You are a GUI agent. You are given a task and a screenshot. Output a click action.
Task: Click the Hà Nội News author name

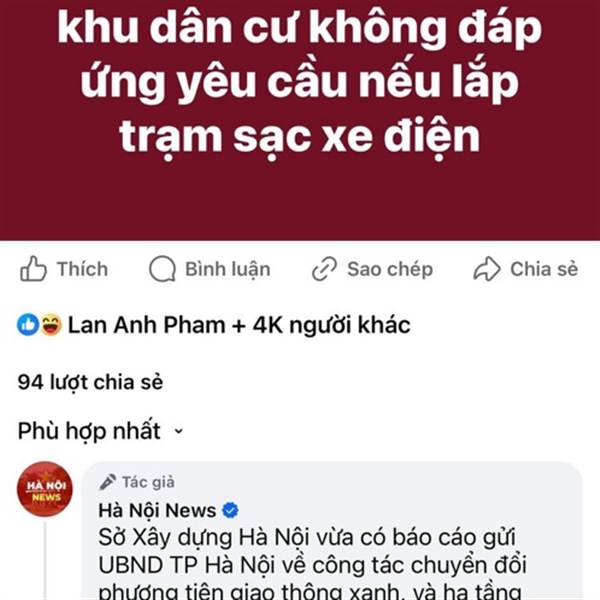pyautogui.click(x=157, y=510)
